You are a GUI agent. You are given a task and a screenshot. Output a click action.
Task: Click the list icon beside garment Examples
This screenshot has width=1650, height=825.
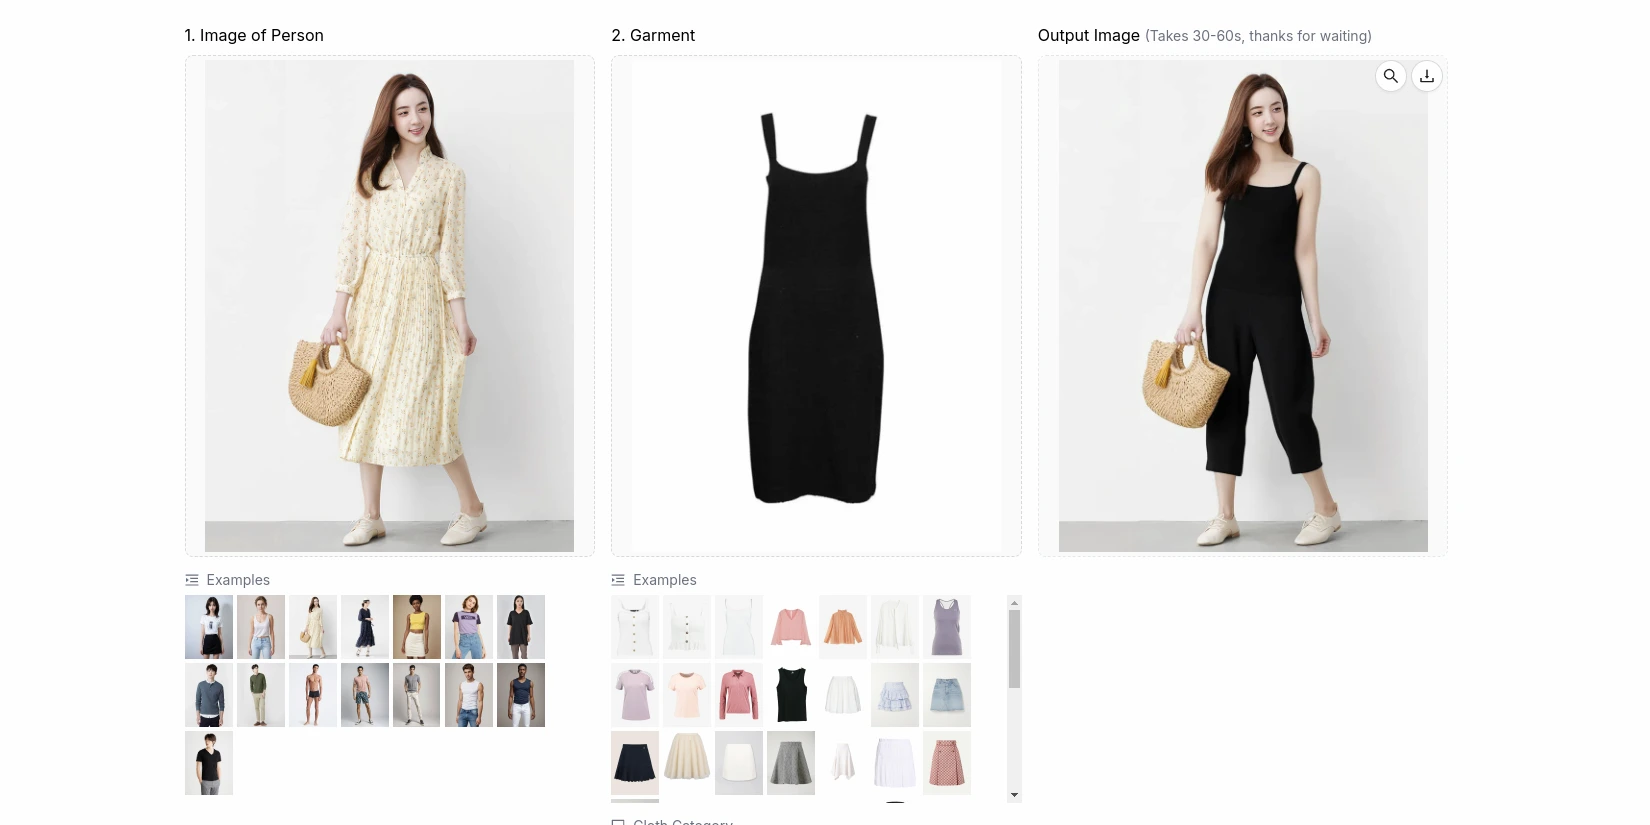(618, 580)
